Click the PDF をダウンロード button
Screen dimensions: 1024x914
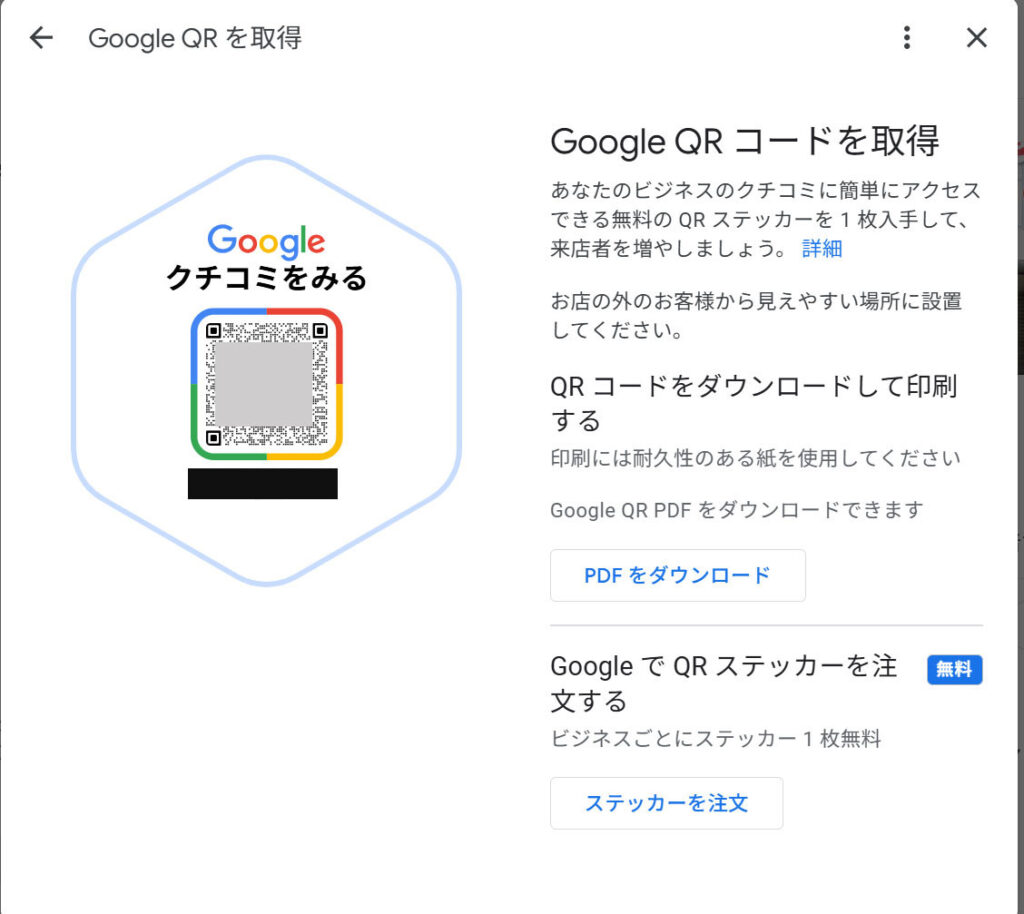(677, 575)
